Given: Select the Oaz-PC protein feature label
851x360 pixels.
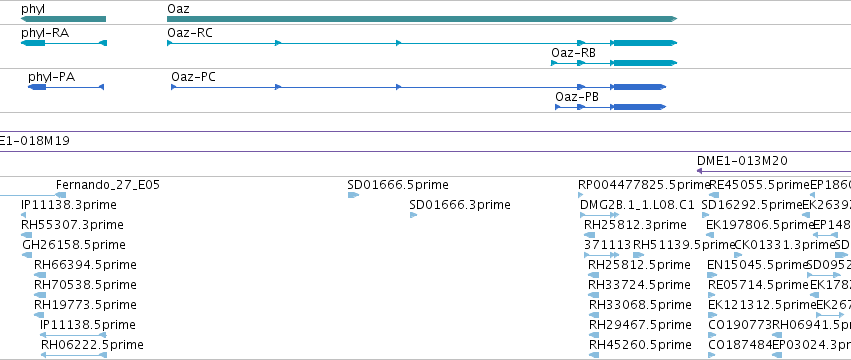Looking at the screenshot, I should pos(193,77).
